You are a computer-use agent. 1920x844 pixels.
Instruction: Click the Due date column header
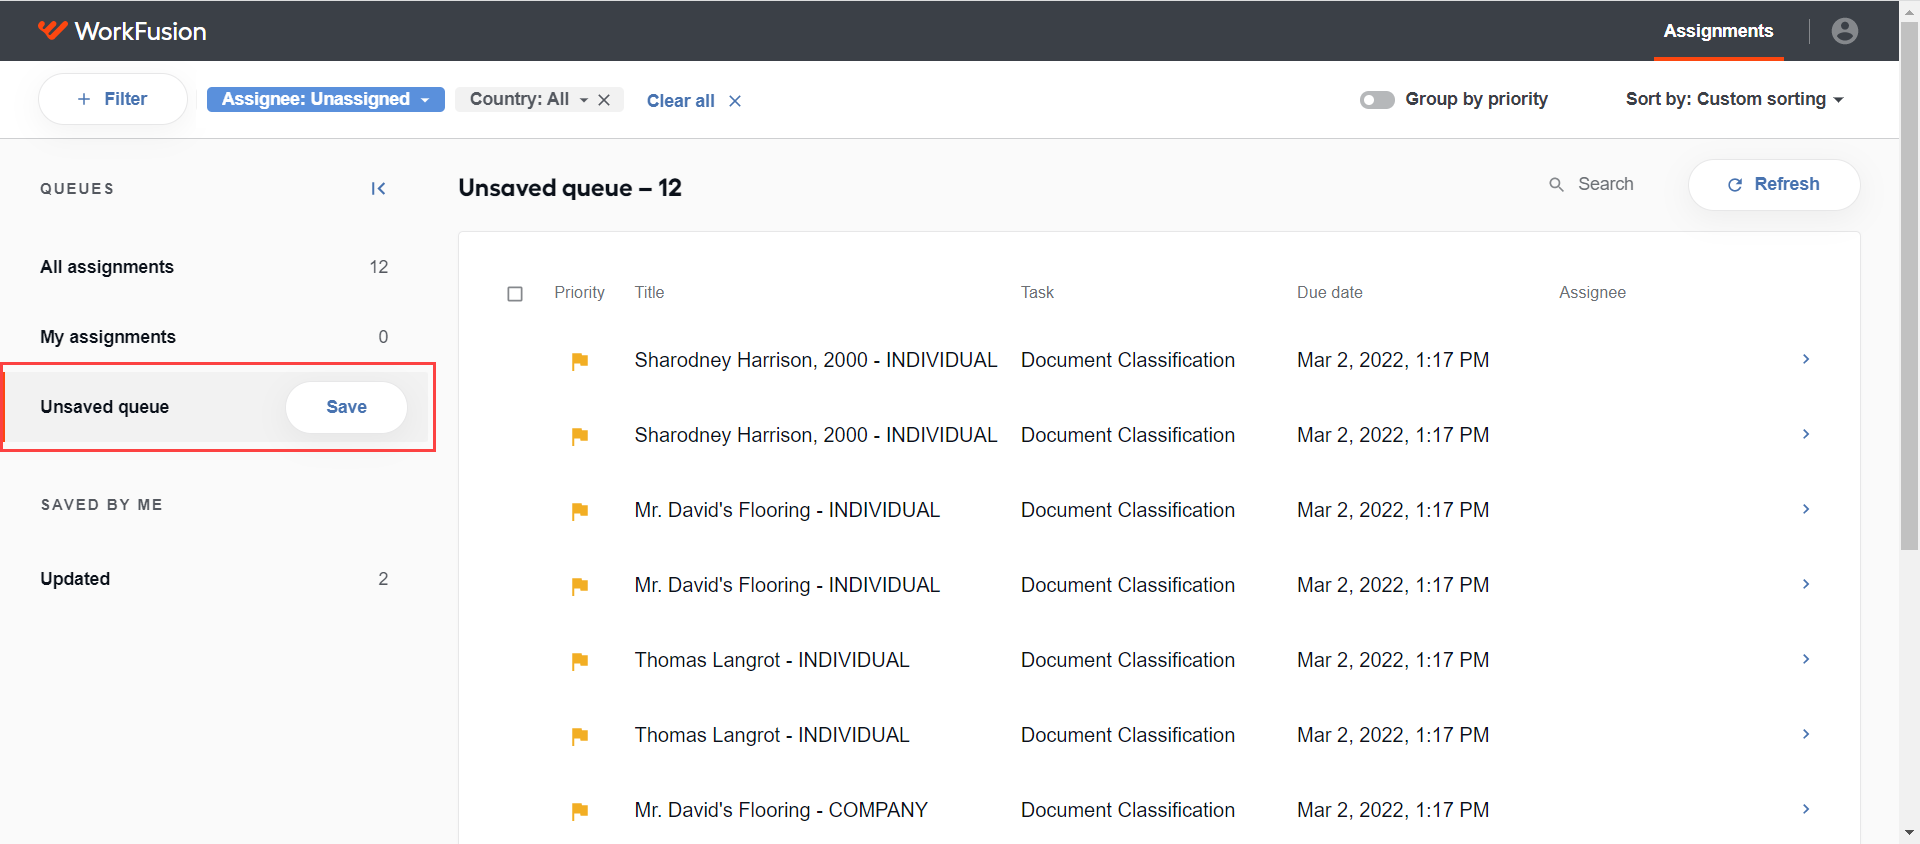(x=1329, y=293)
